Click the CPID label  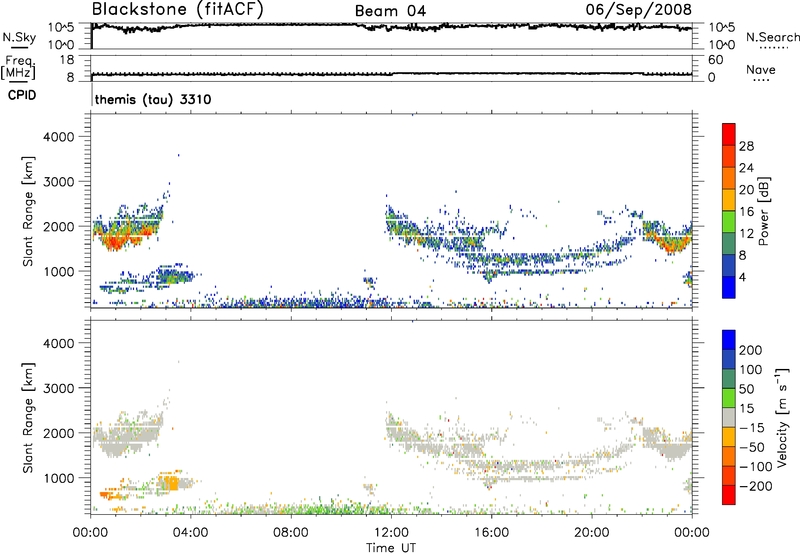coord(22,95)
